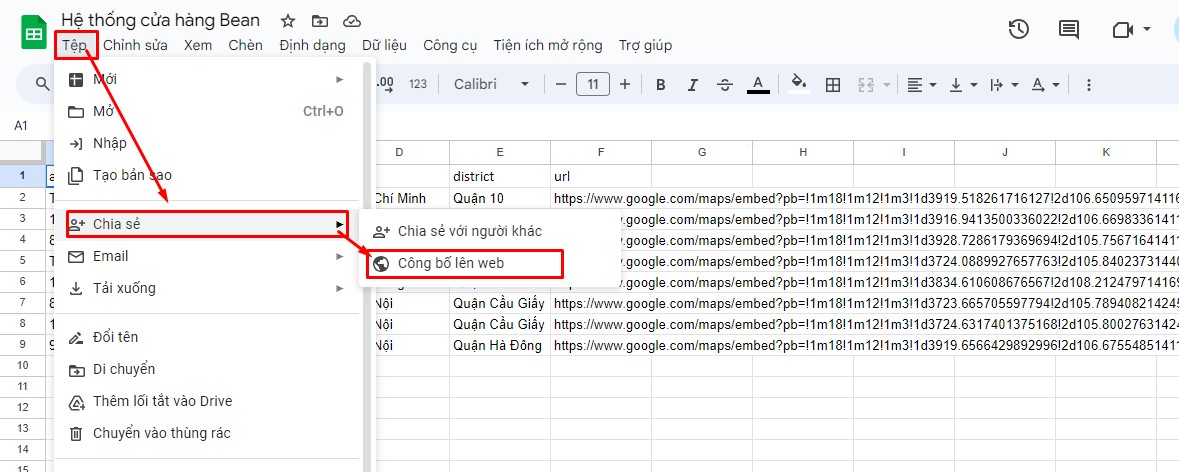
Task: Click the merge cells icon
Action: [866, 84]
